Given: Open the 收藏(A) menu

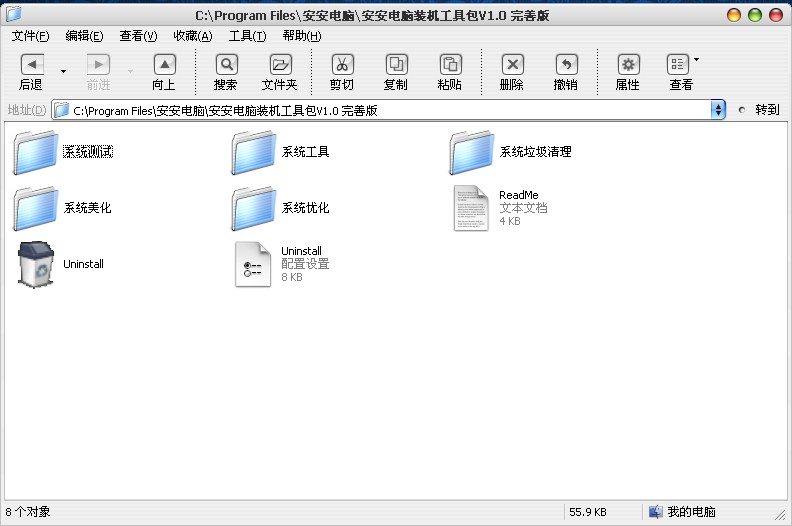Looking at the screenshot, I should [192, 36].
